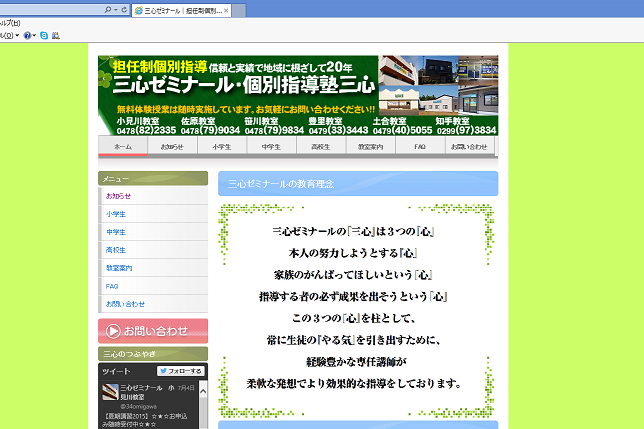The height and width of the screenshot is (429, 644).
Task: Click the 知手教室 phone number 0299(97)3834
Action: coord(467,131)
